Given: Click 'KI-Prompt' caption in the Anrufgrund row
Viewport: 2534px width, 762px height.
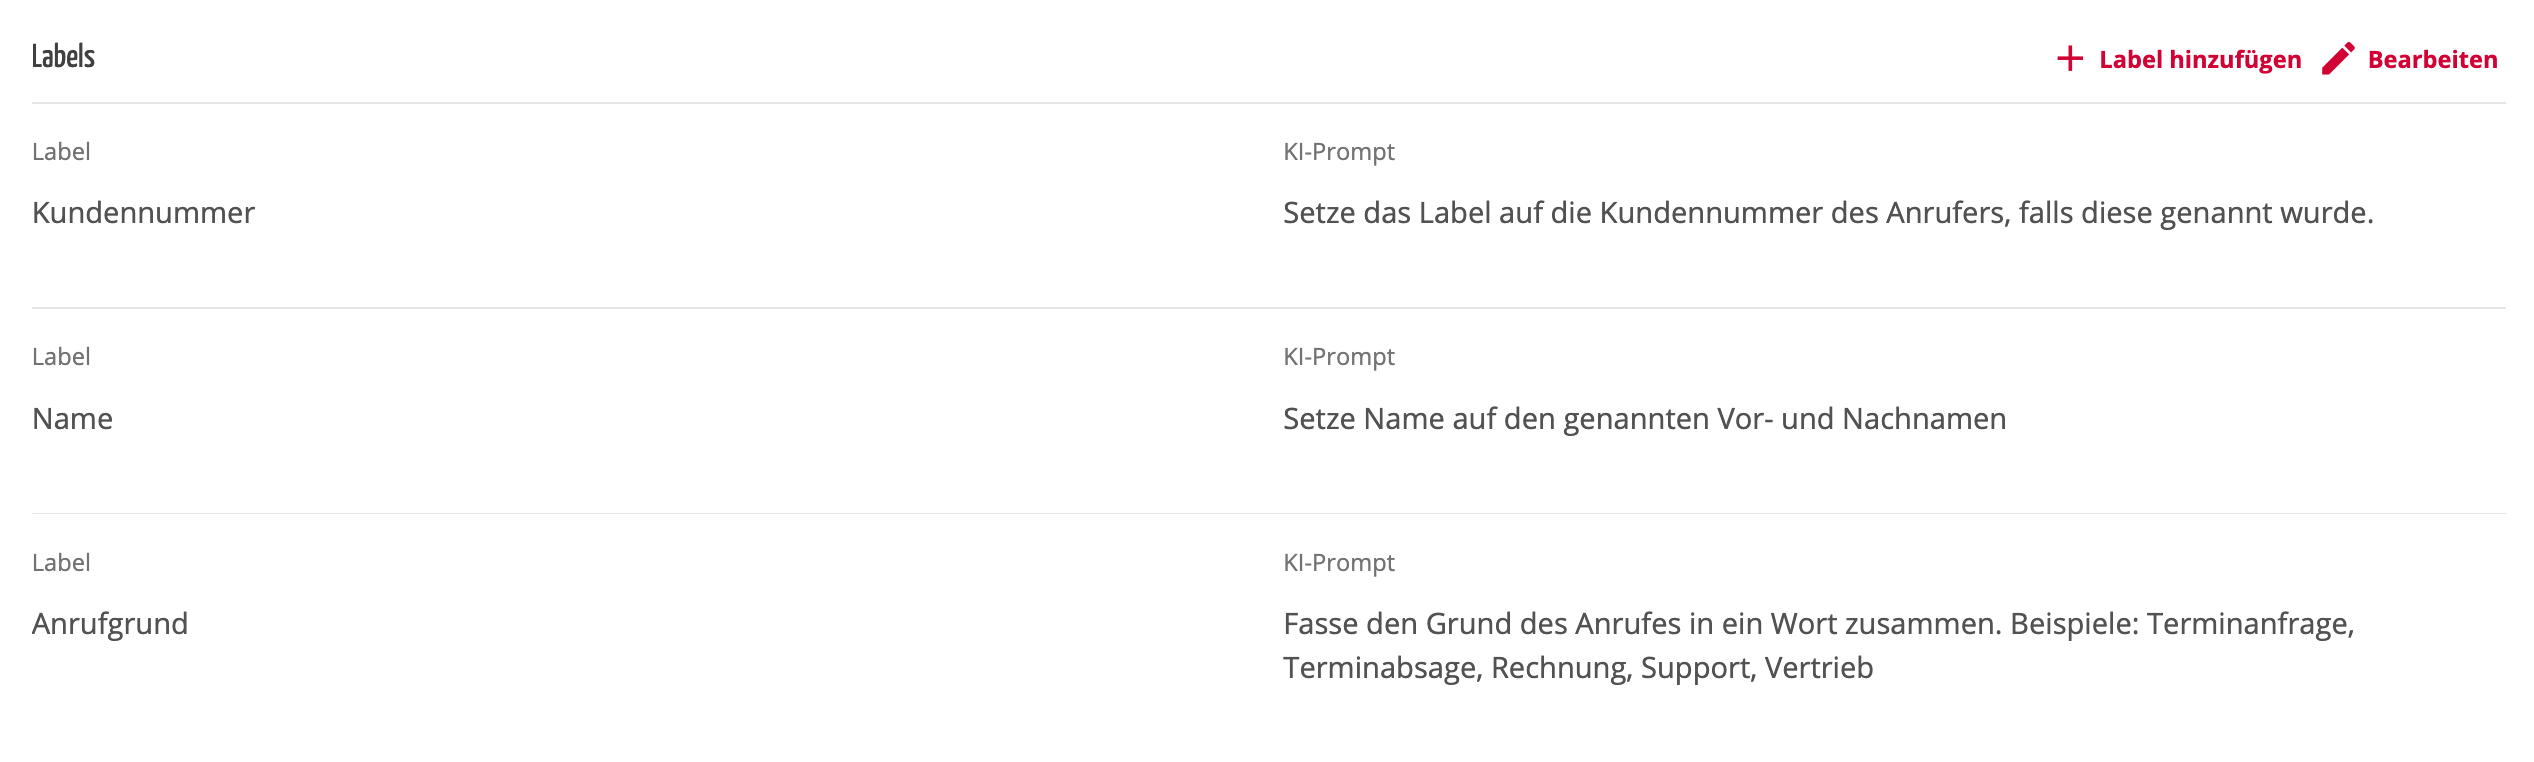Looking at the screenshot, I should tap(1338, 563).
